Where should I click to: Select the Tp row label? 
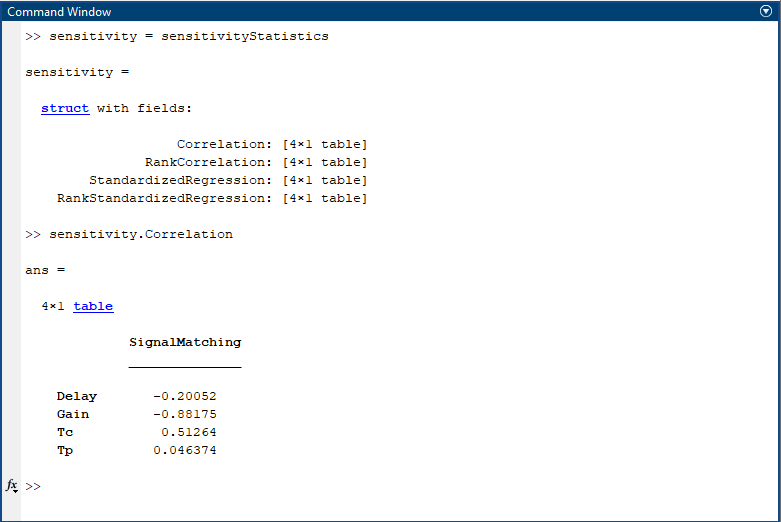65,450
